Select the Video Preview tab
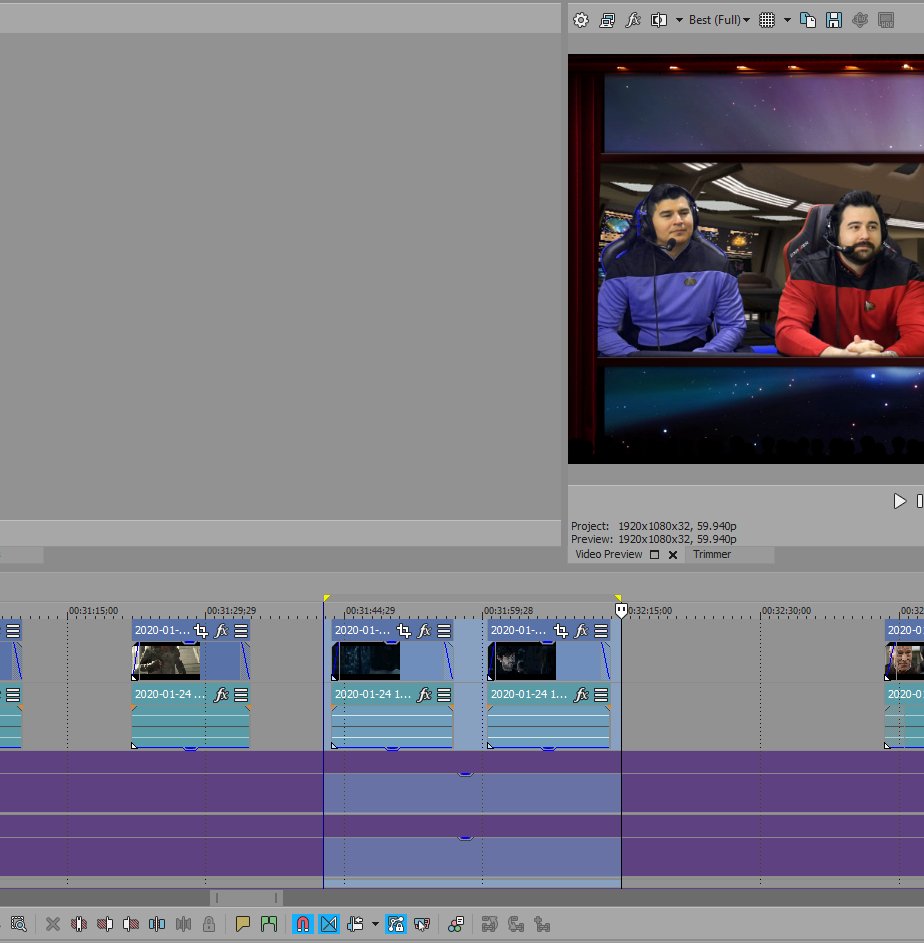This screenshot has width=924, height=943. tap(608, 554)
